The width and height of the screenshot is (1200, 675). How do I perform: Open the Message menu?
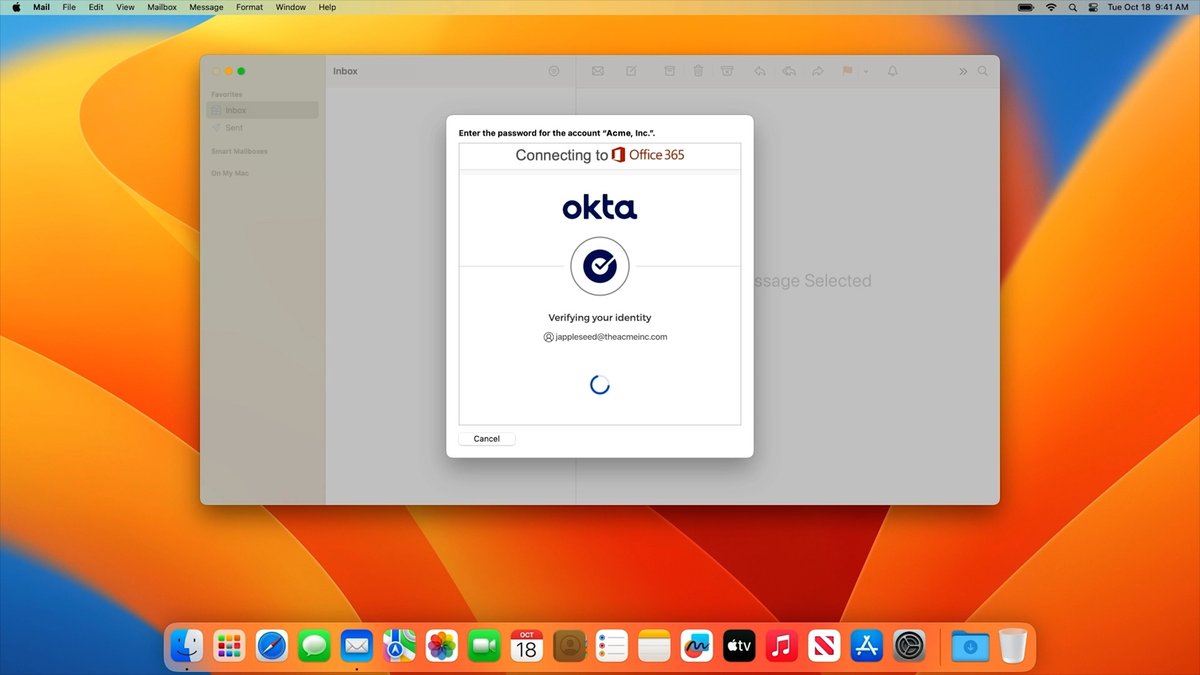point(206,7)
